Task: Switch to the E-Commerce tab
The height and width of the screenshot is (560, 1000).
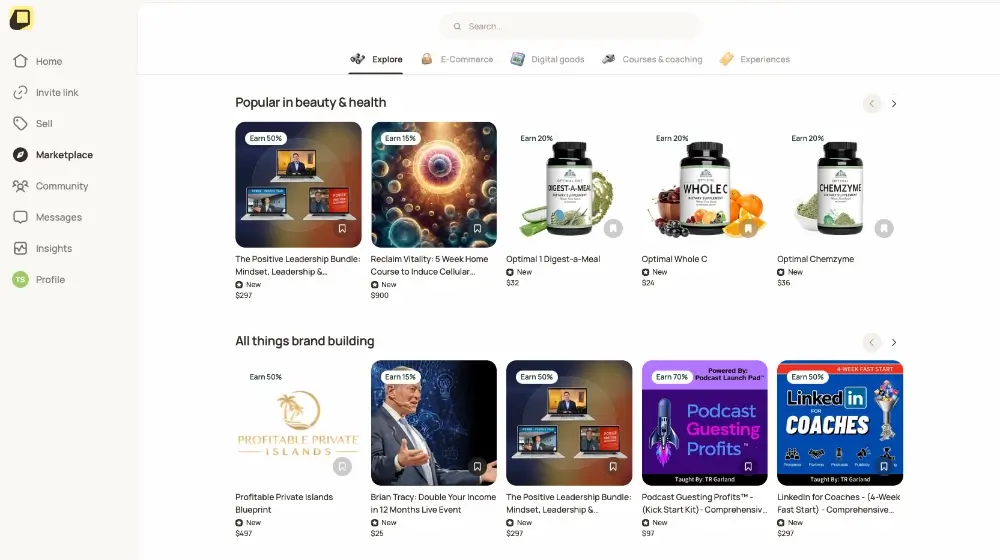Action: 457,59
